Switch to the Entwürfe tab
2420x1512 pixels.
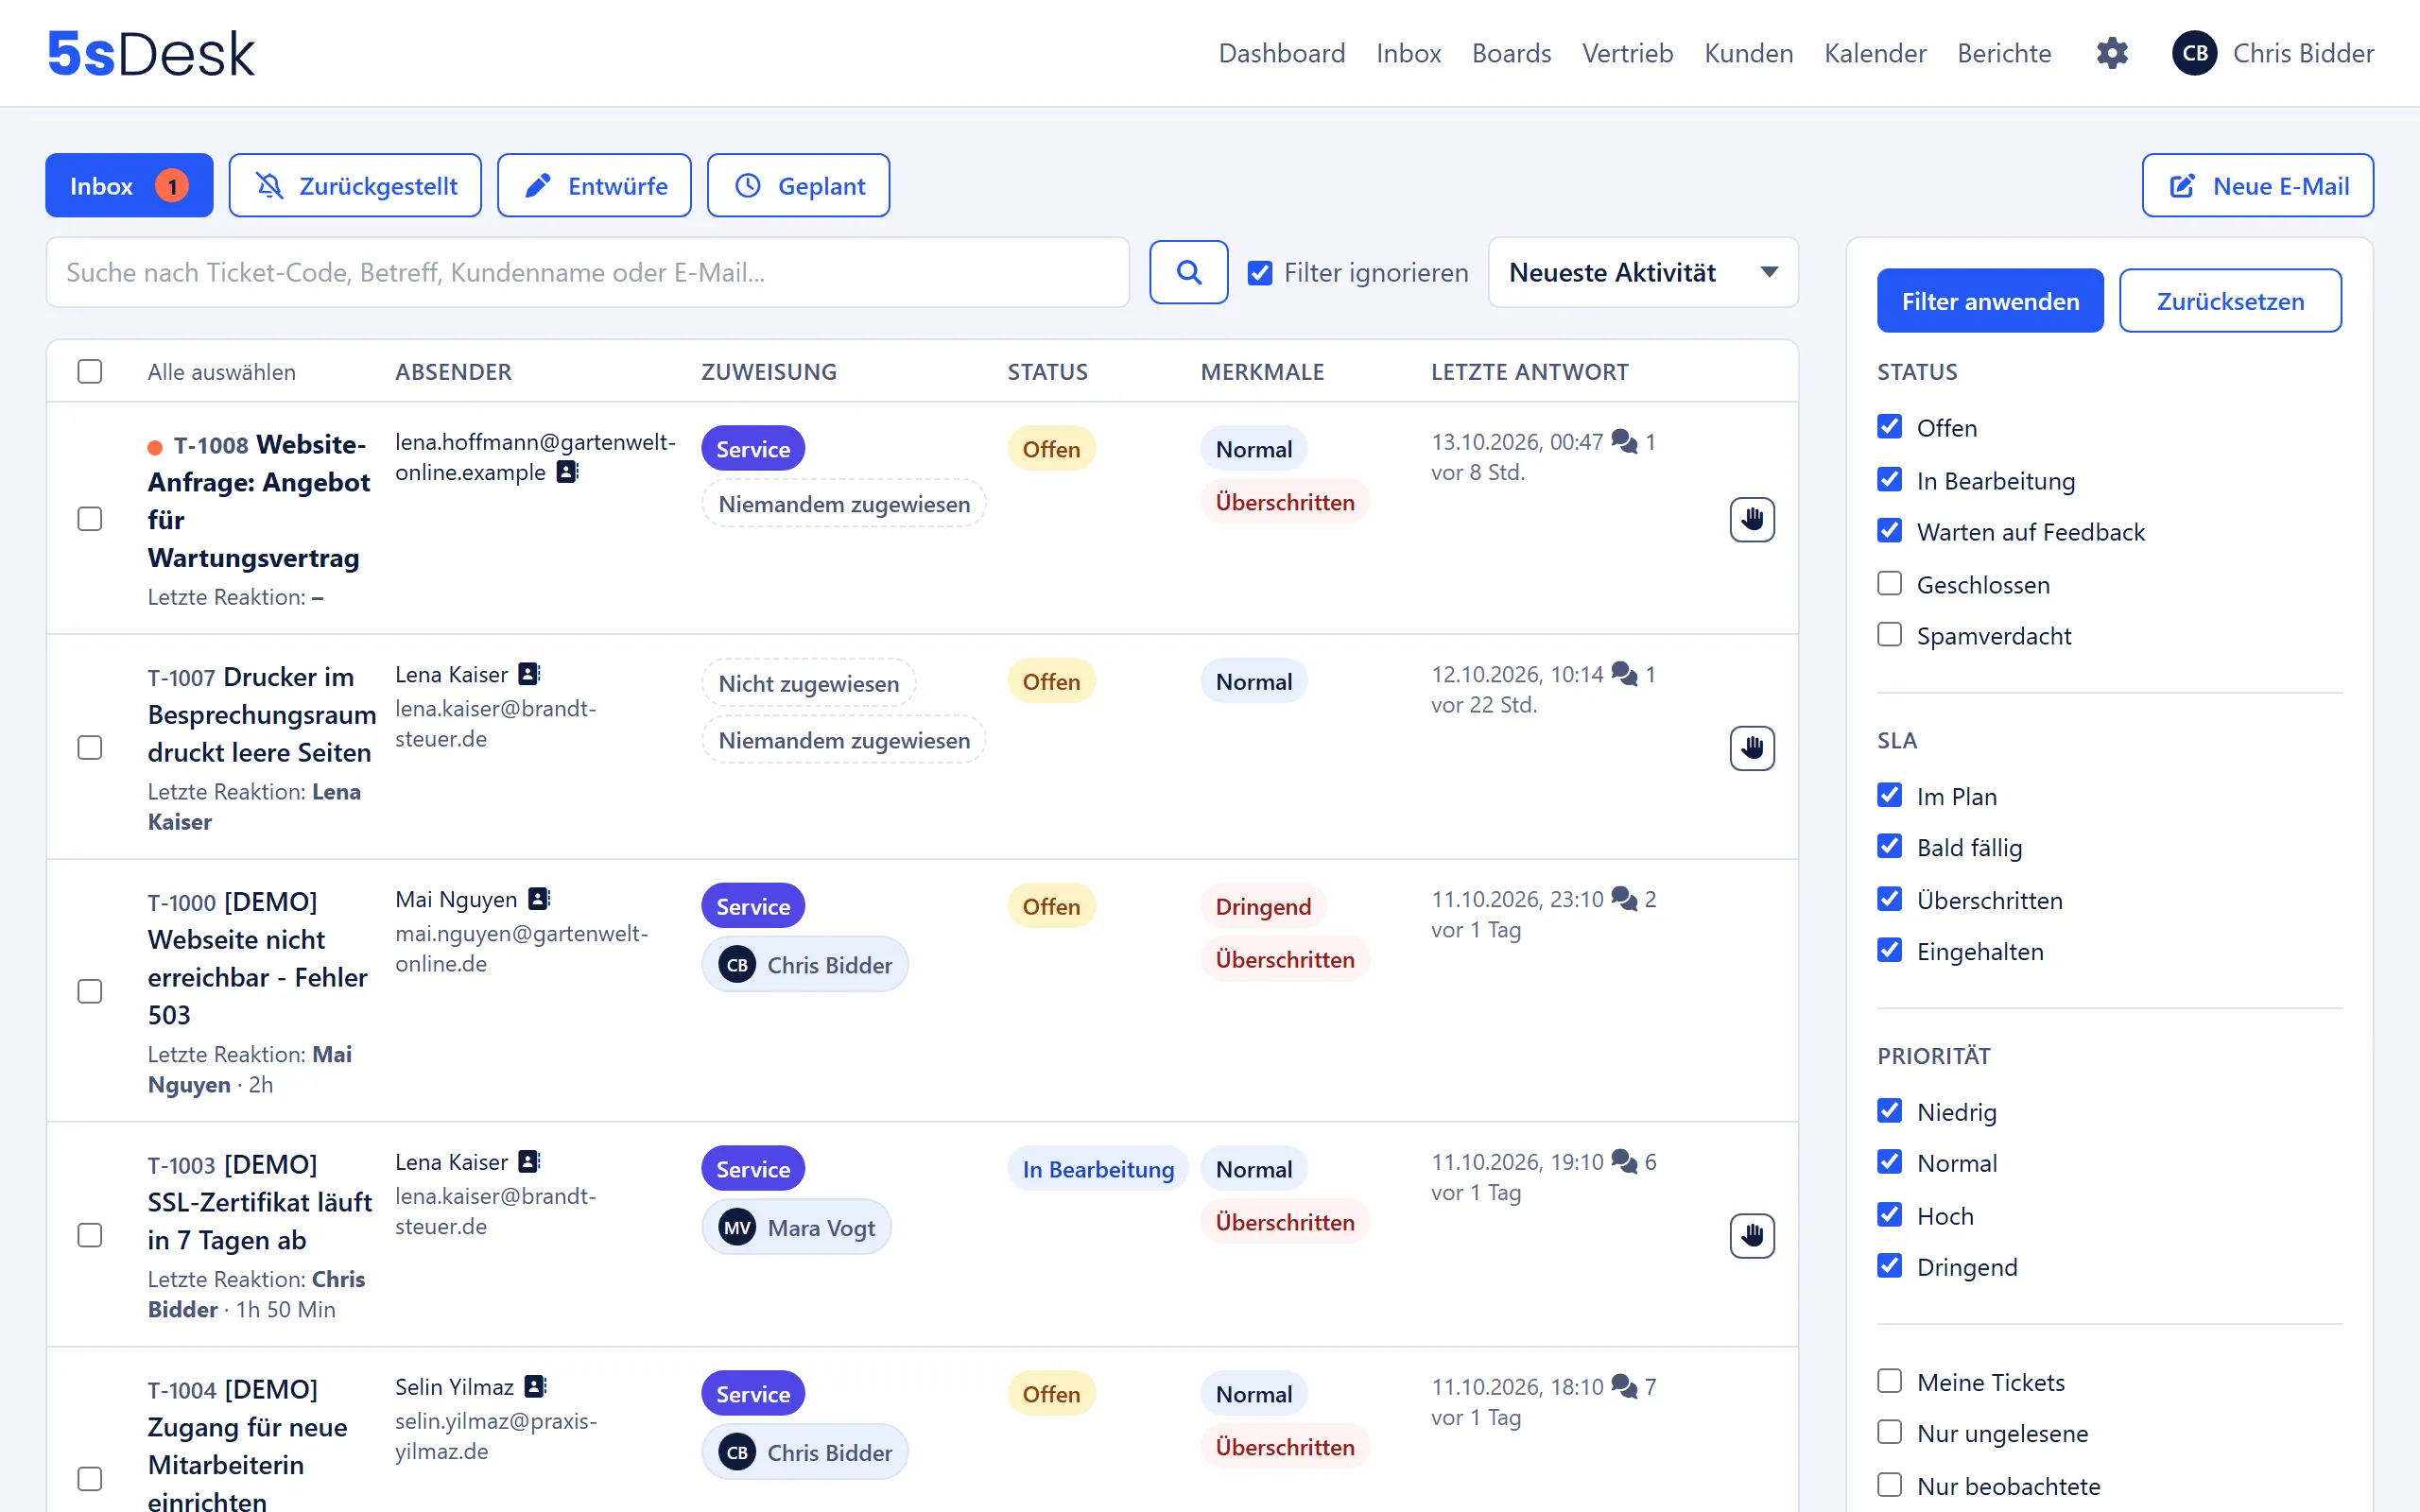pyautogui.click(x=594, y=185)
